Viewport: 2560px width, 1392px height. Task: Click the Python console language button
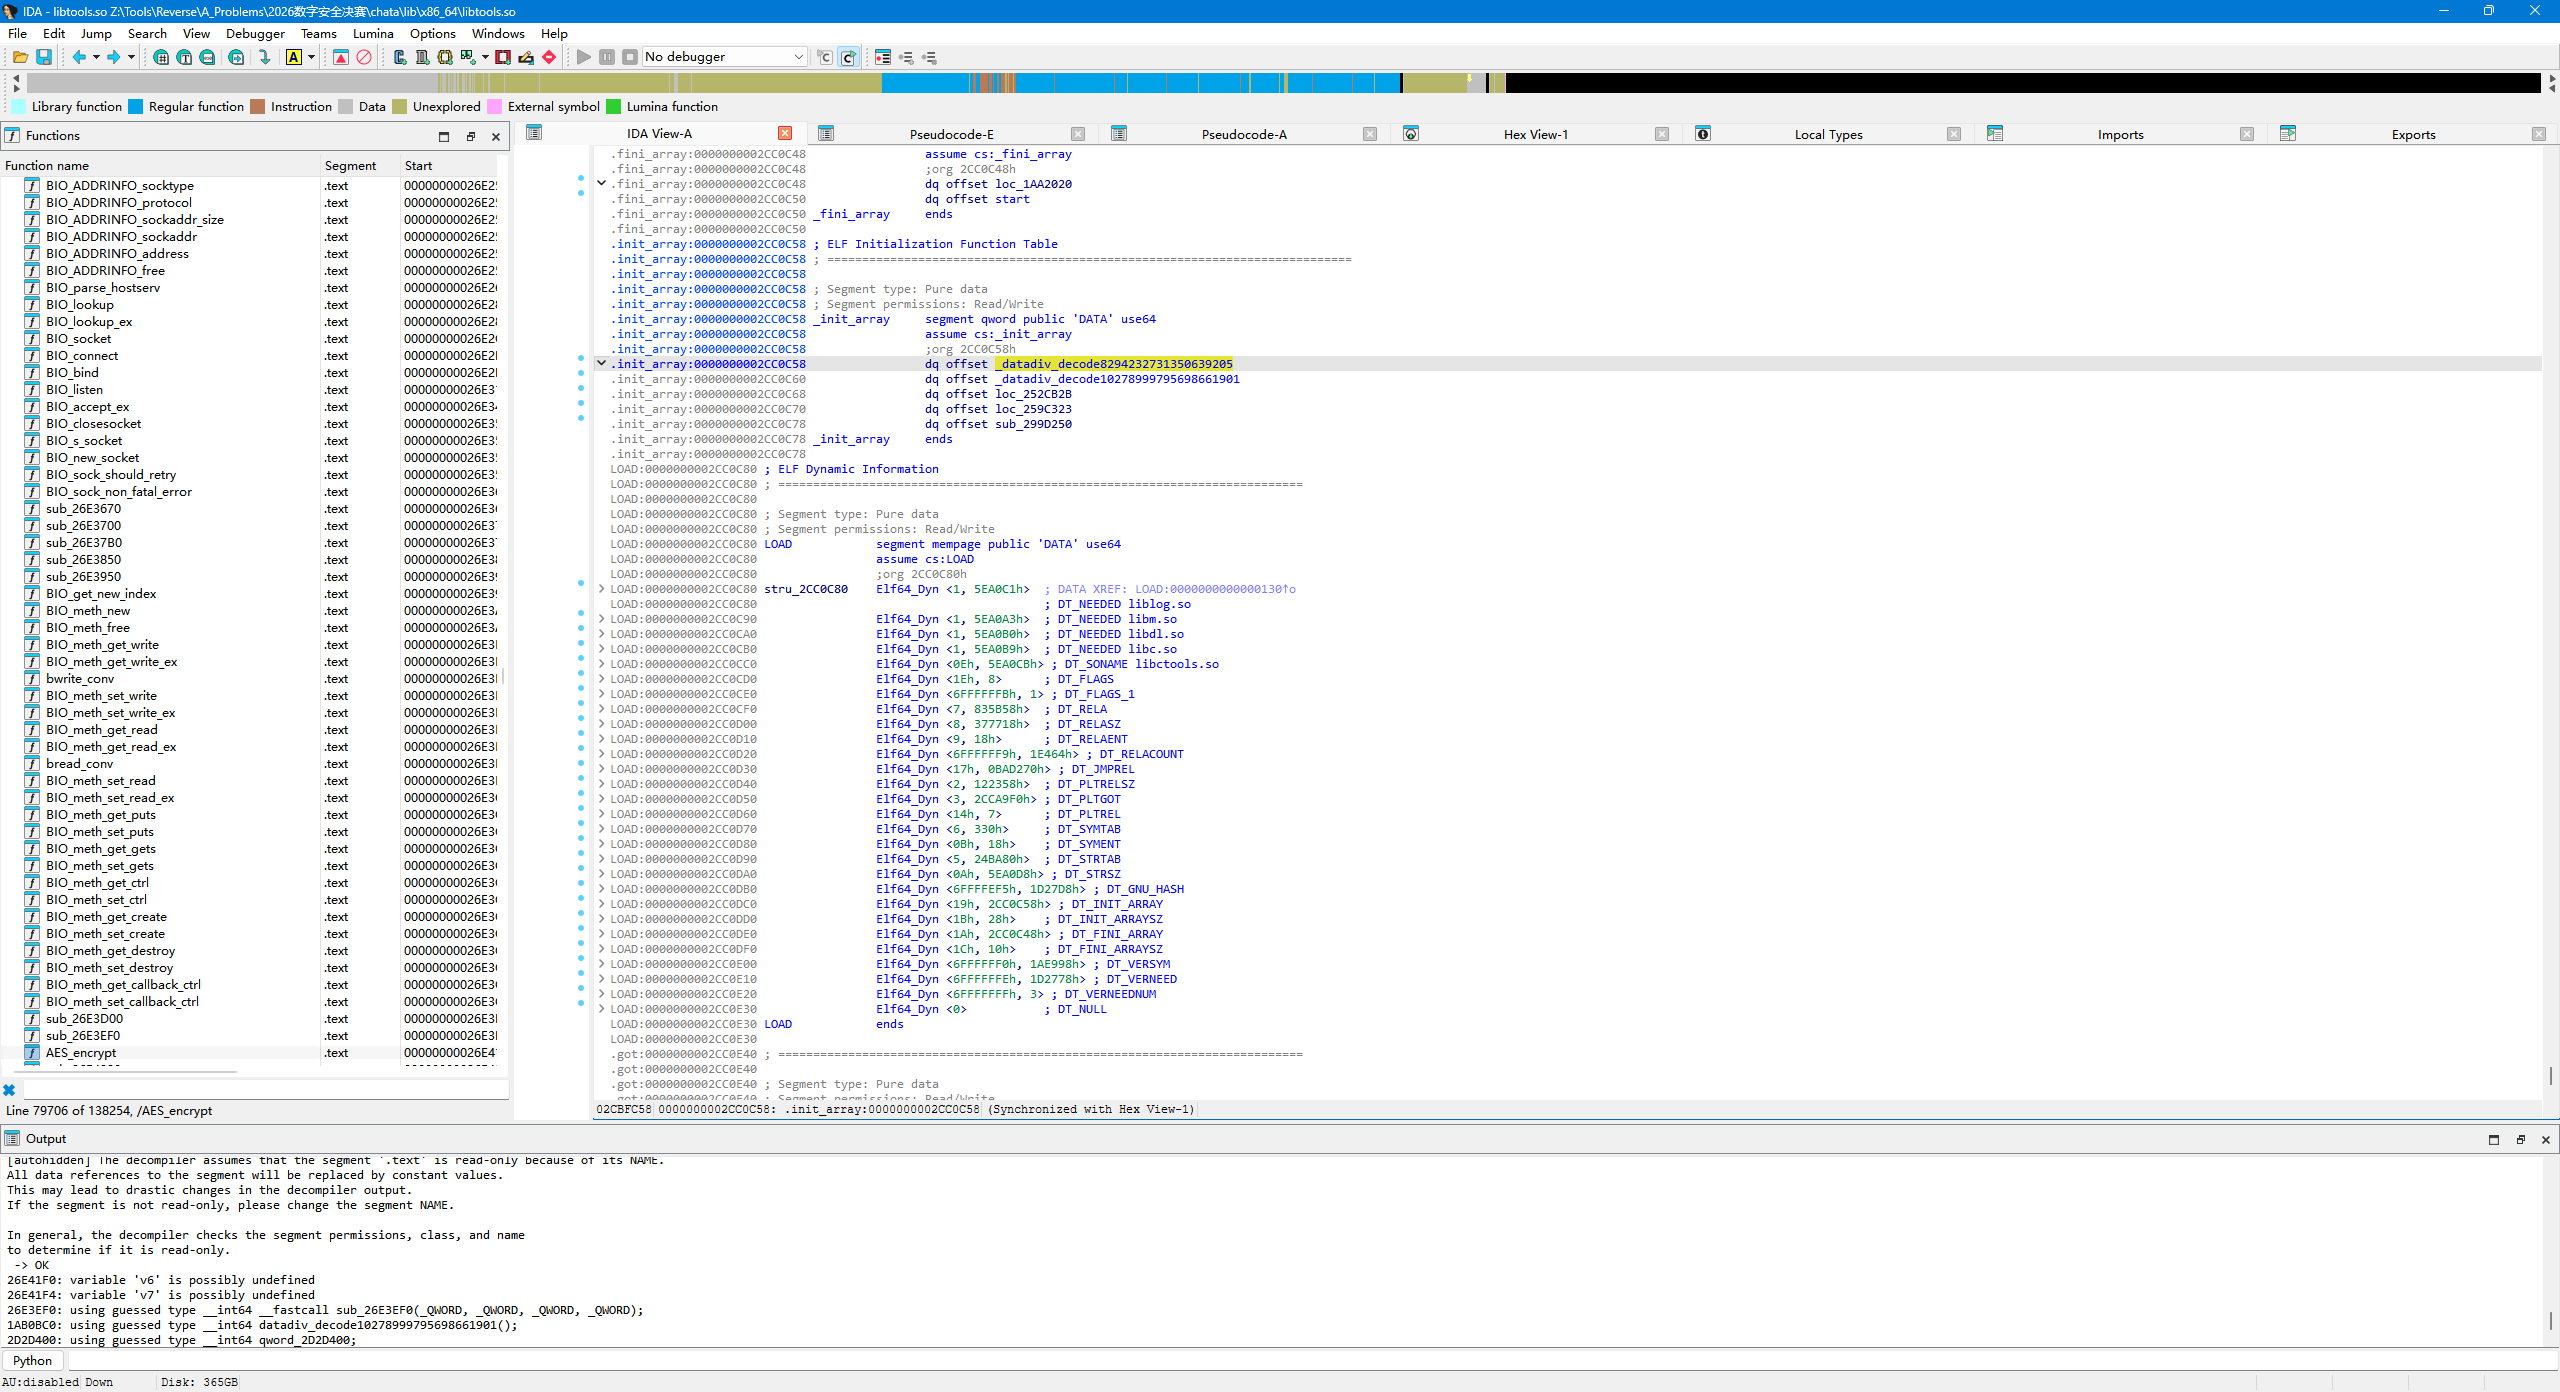coord(33,1360)
